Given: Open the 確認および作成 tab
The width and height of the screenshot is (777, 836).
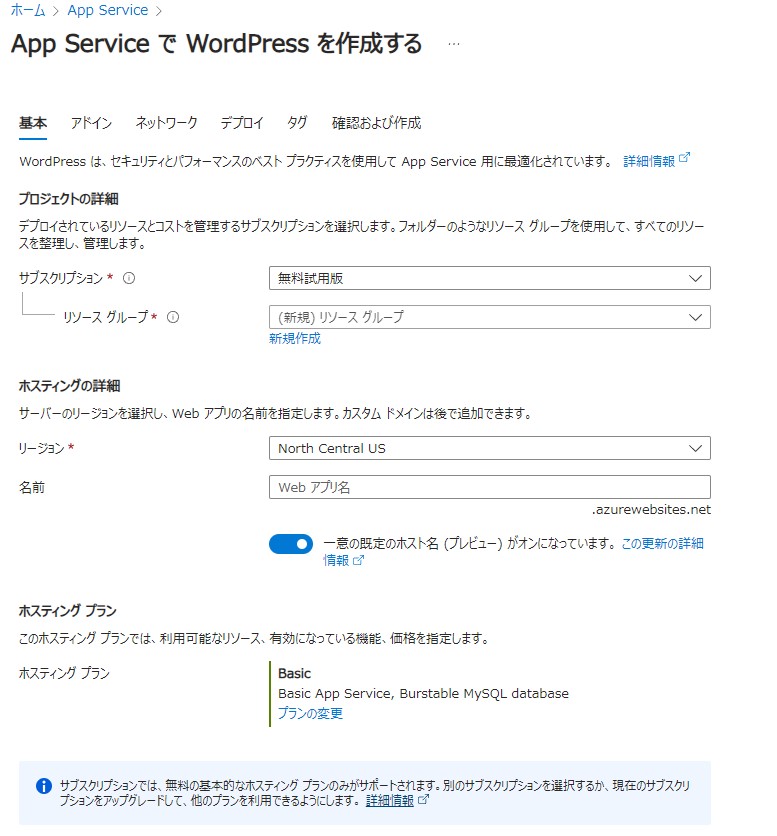Looking at the screenshot, I should 377,123.
